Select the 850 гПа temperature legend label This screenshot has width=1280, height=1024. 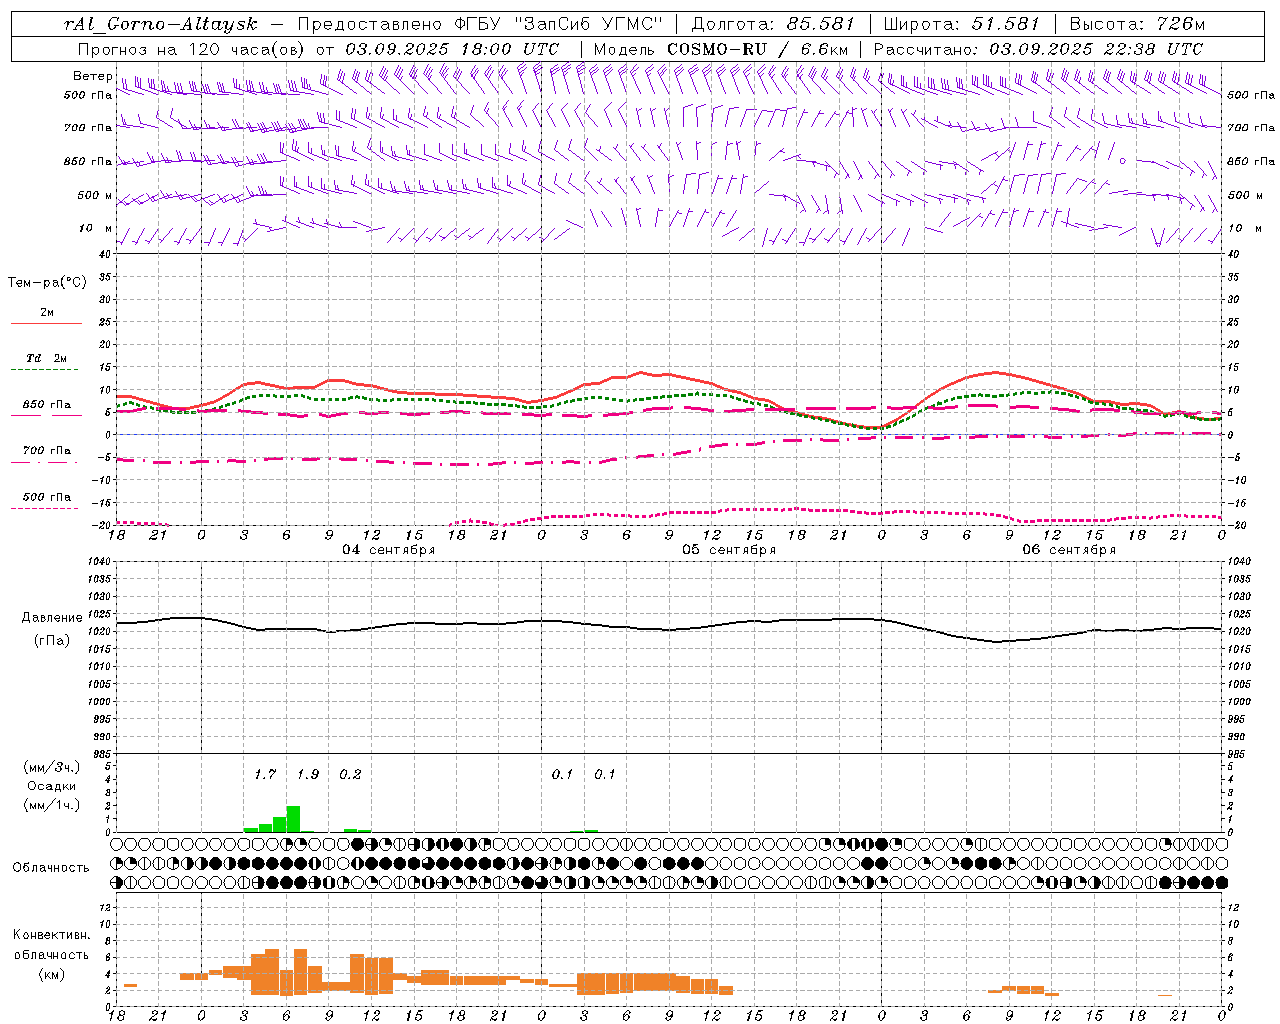[47, 405]
